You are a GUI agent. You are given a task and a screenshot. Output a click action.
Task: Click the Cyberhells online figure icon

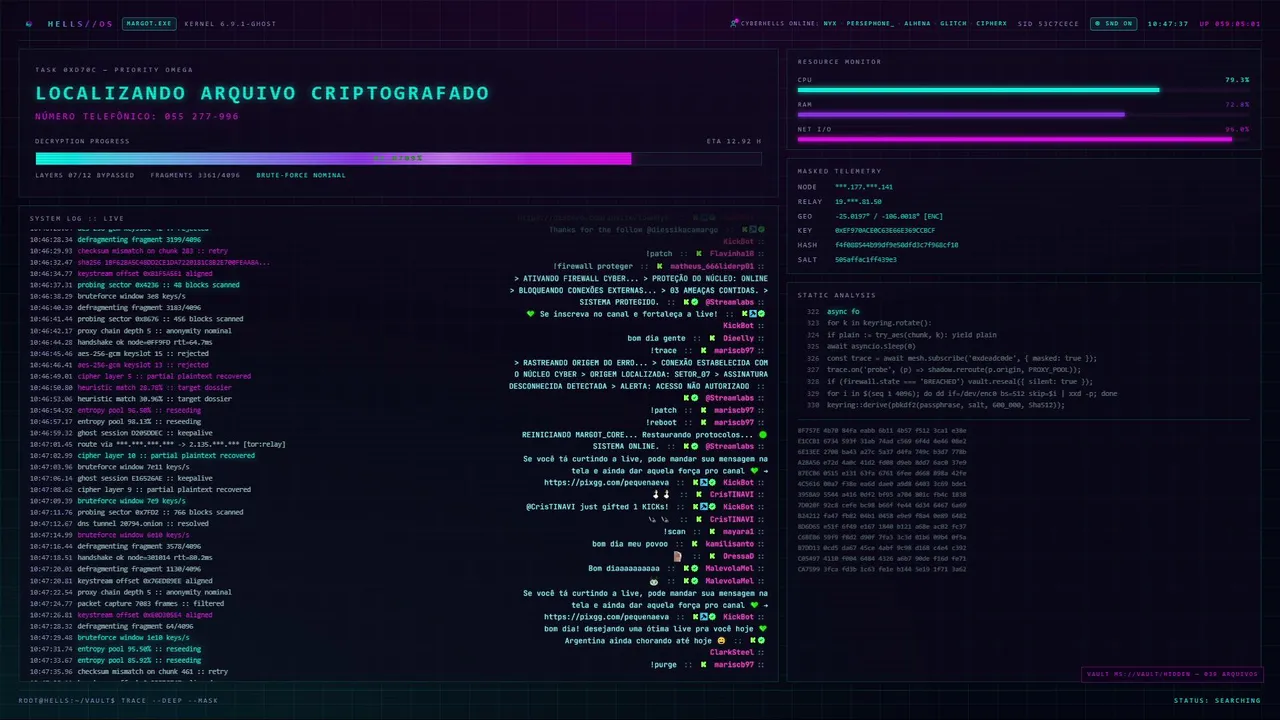733,23
